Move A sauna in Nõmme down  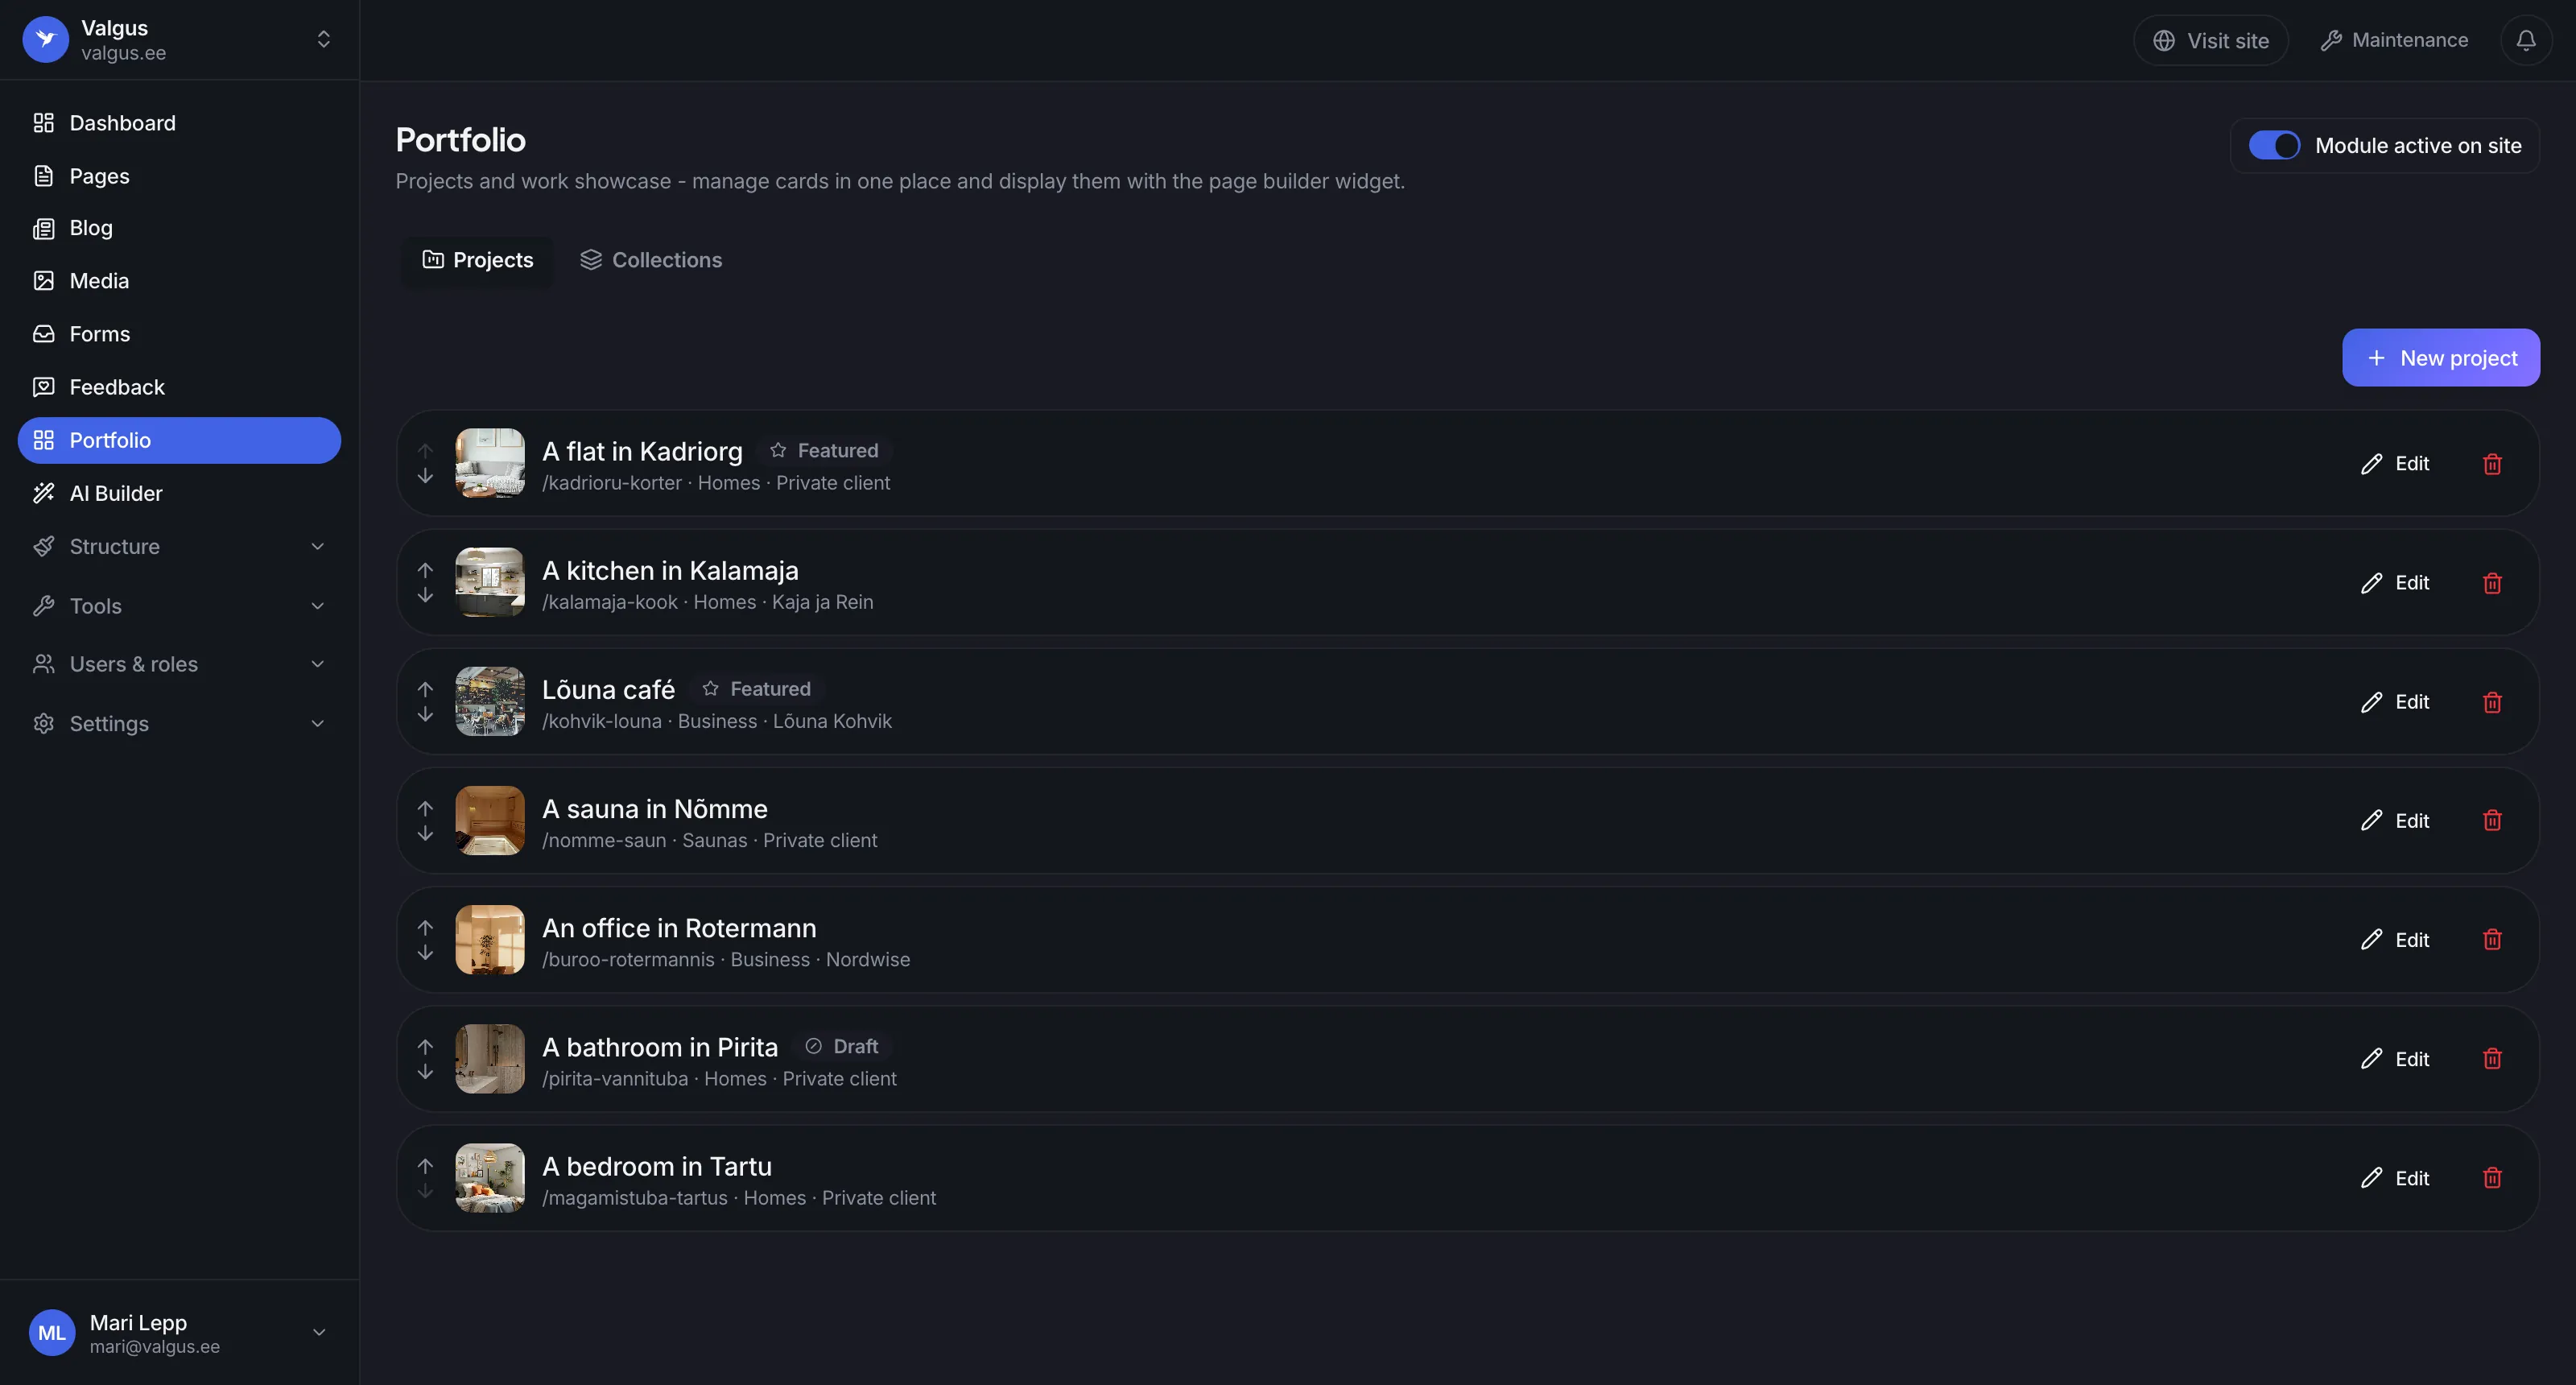[425, 833]
